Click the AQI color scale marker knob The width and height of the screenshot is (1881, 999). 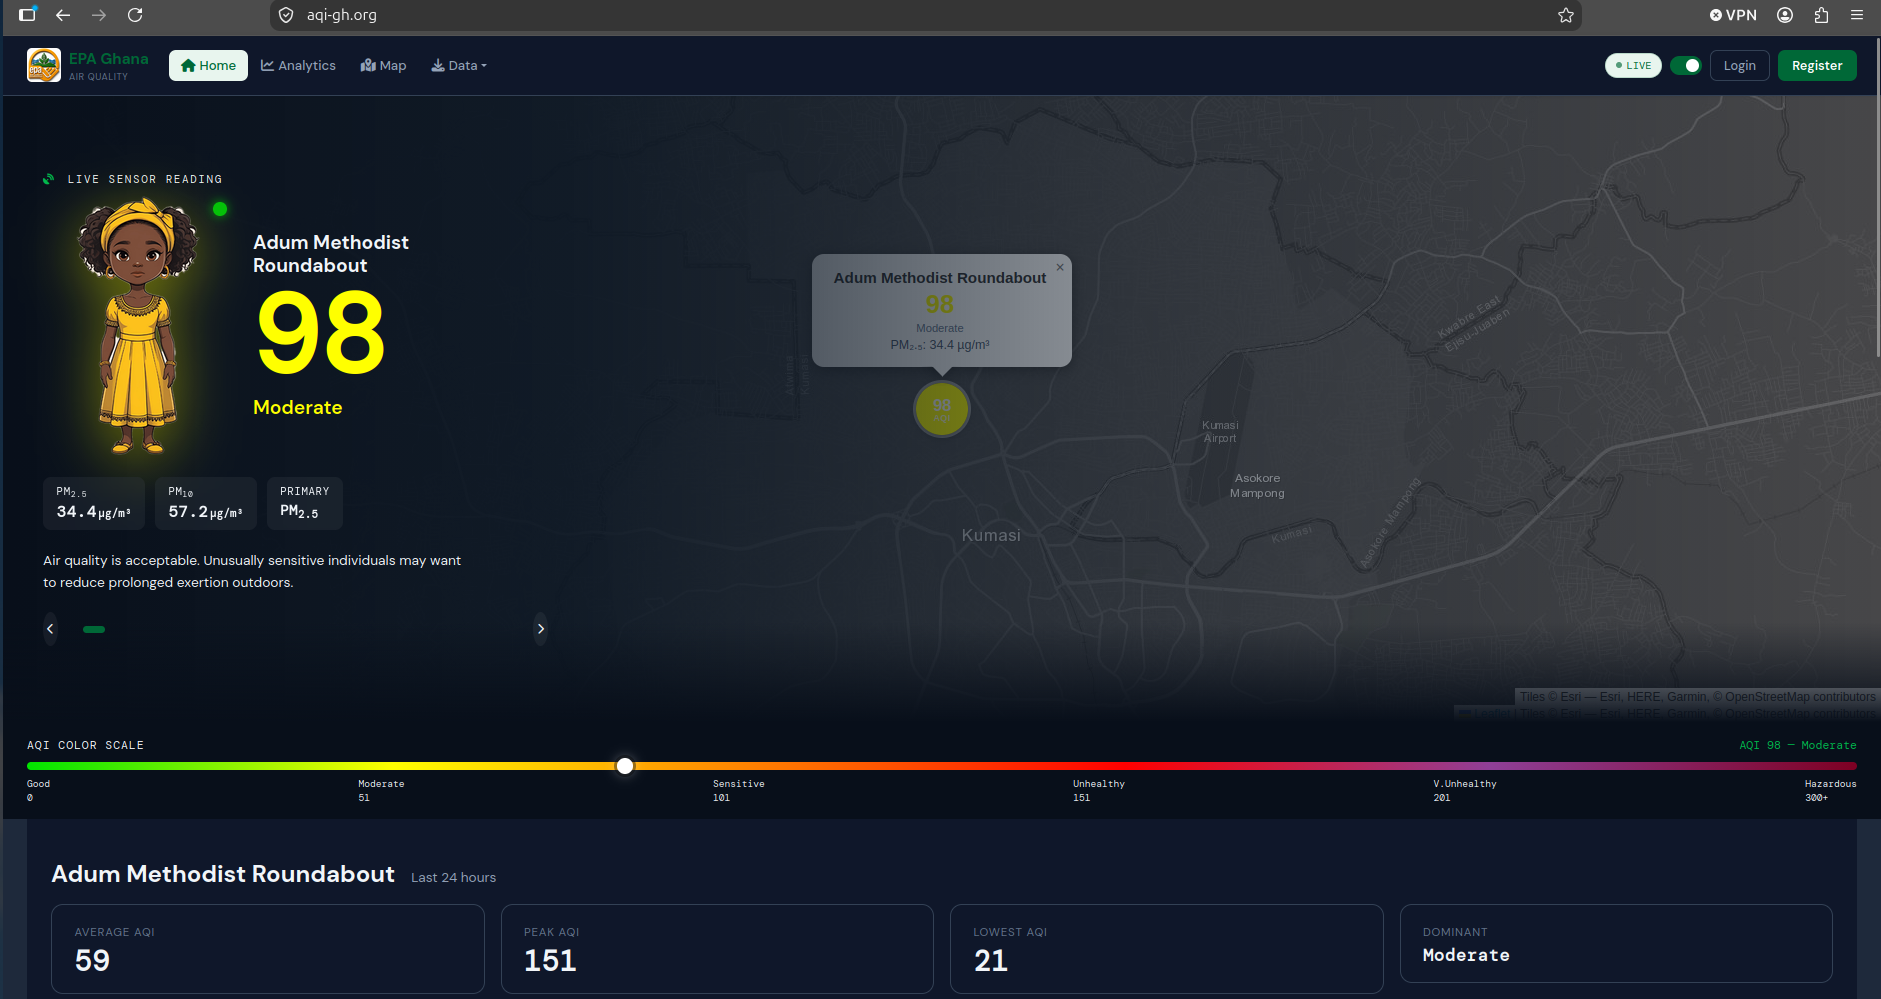click(x=625, y=766)
